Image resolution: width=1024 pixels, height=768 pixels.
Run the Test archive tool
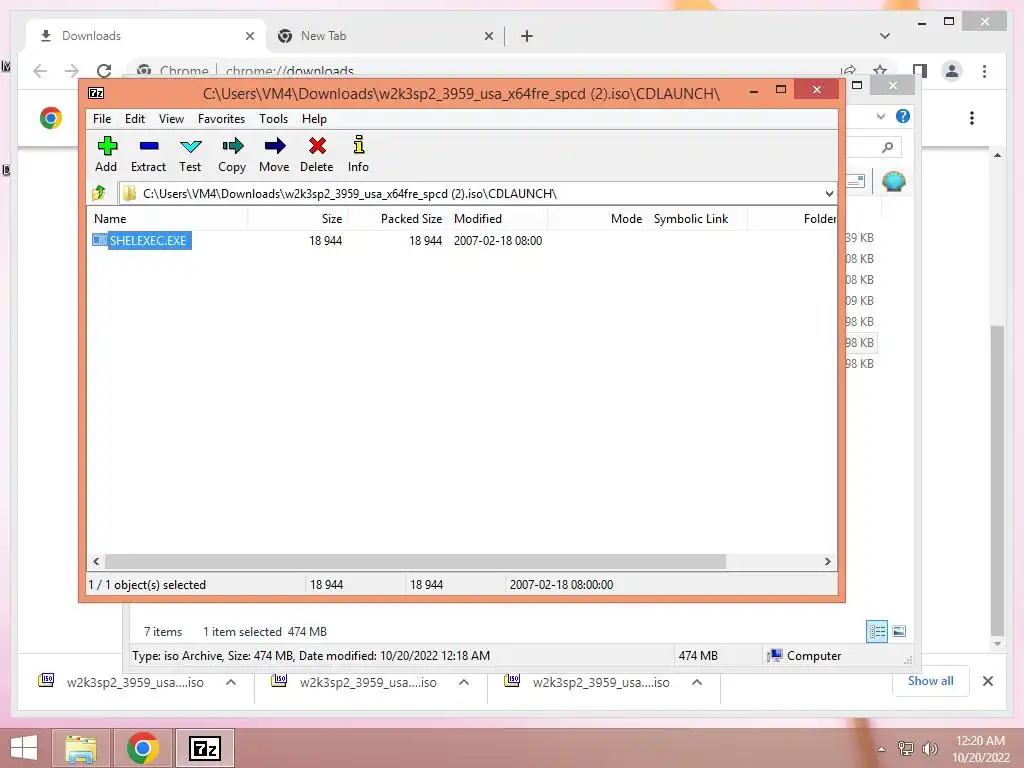(190, 154)
